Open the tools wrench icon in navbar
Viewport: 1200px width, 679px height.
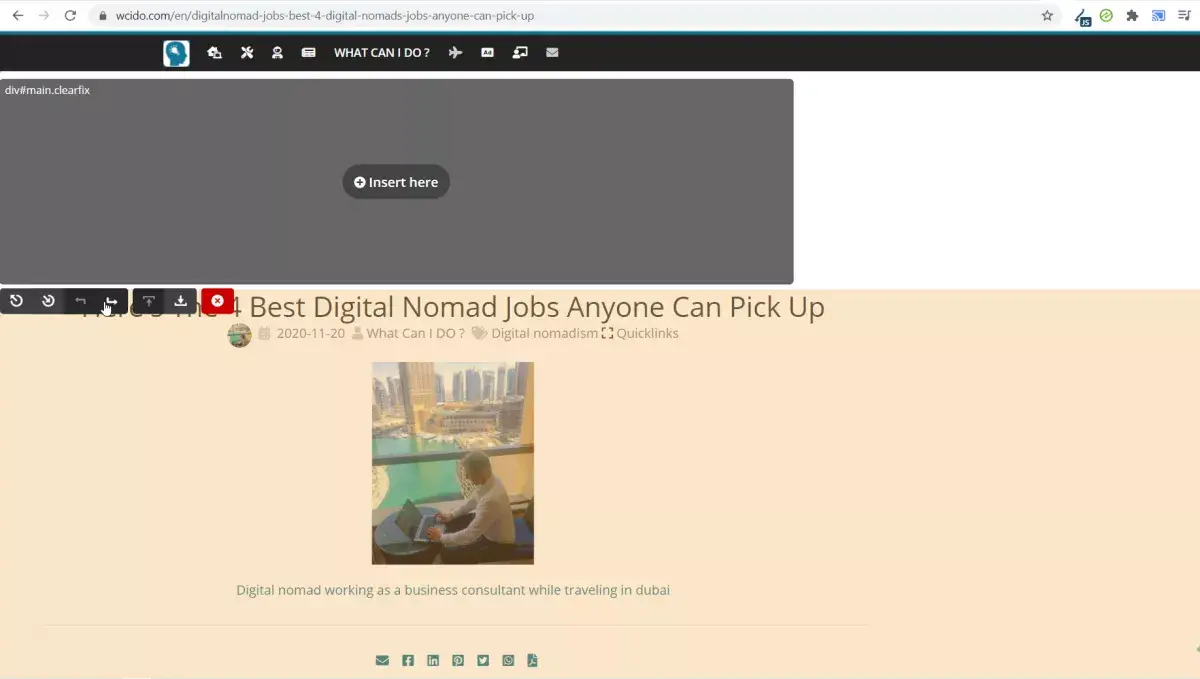click(x=247, y=53)
